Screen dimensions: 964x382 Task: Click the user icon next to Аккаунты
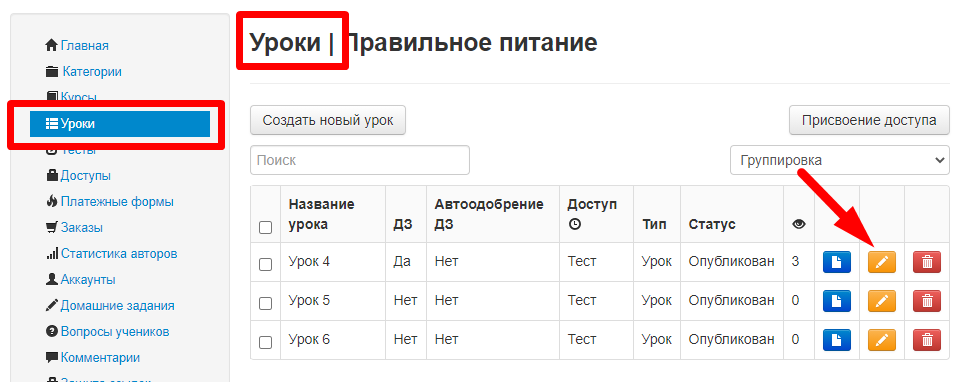tap(52, 279)
